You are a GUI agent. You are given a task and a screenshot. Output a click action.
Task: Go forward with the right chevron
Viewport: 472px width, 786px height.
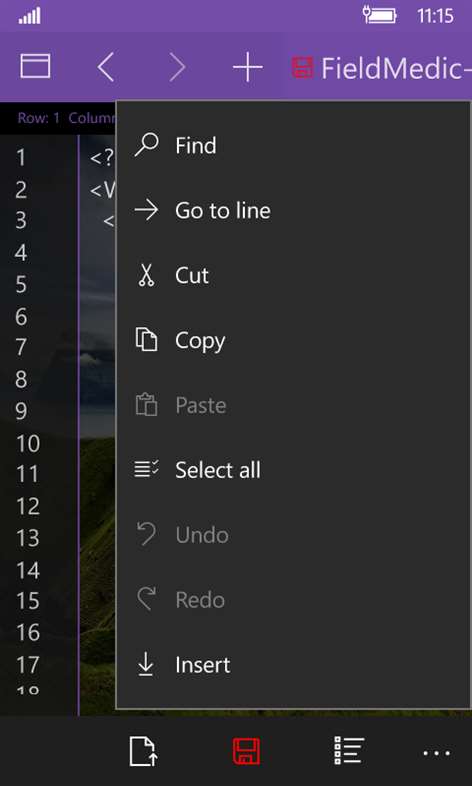[x=177, y=67]
